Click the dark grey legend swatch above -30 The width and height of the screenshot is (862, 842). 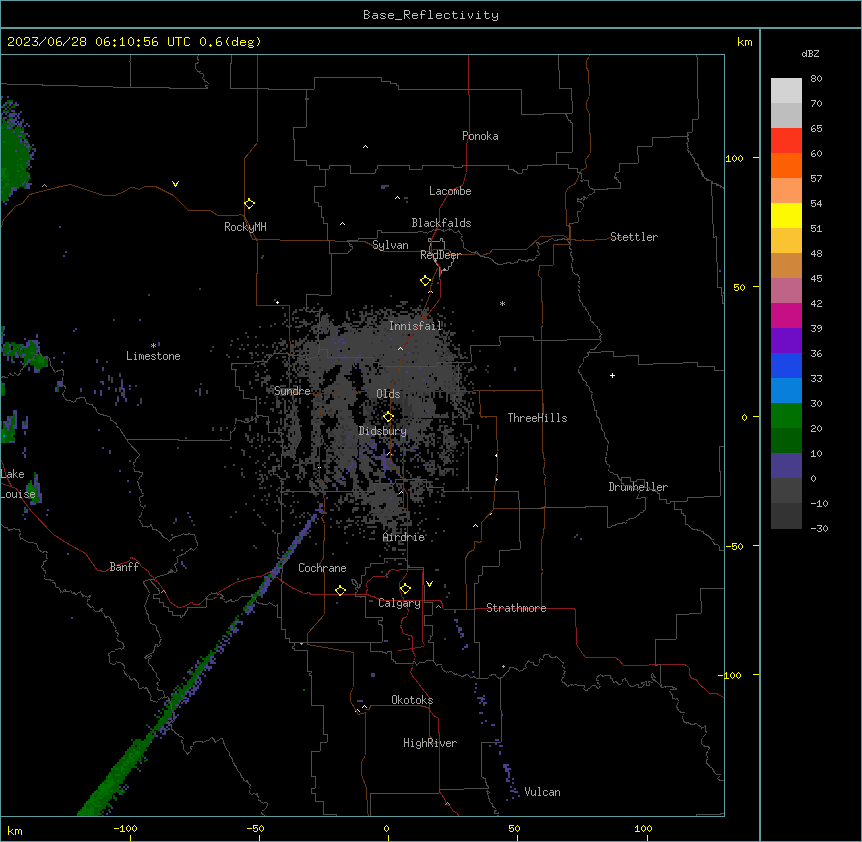coord(786,516)
